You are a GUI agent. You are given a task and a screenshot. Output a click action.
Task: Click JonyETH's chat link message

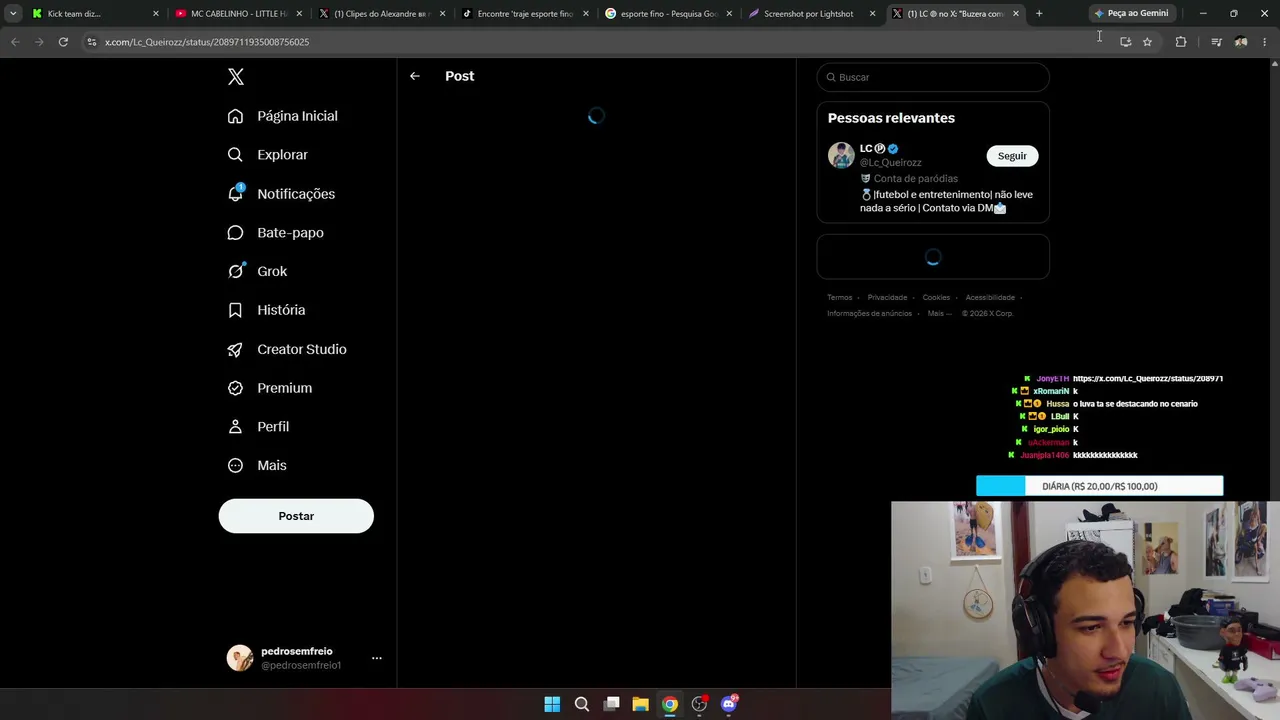[1148, 379]
